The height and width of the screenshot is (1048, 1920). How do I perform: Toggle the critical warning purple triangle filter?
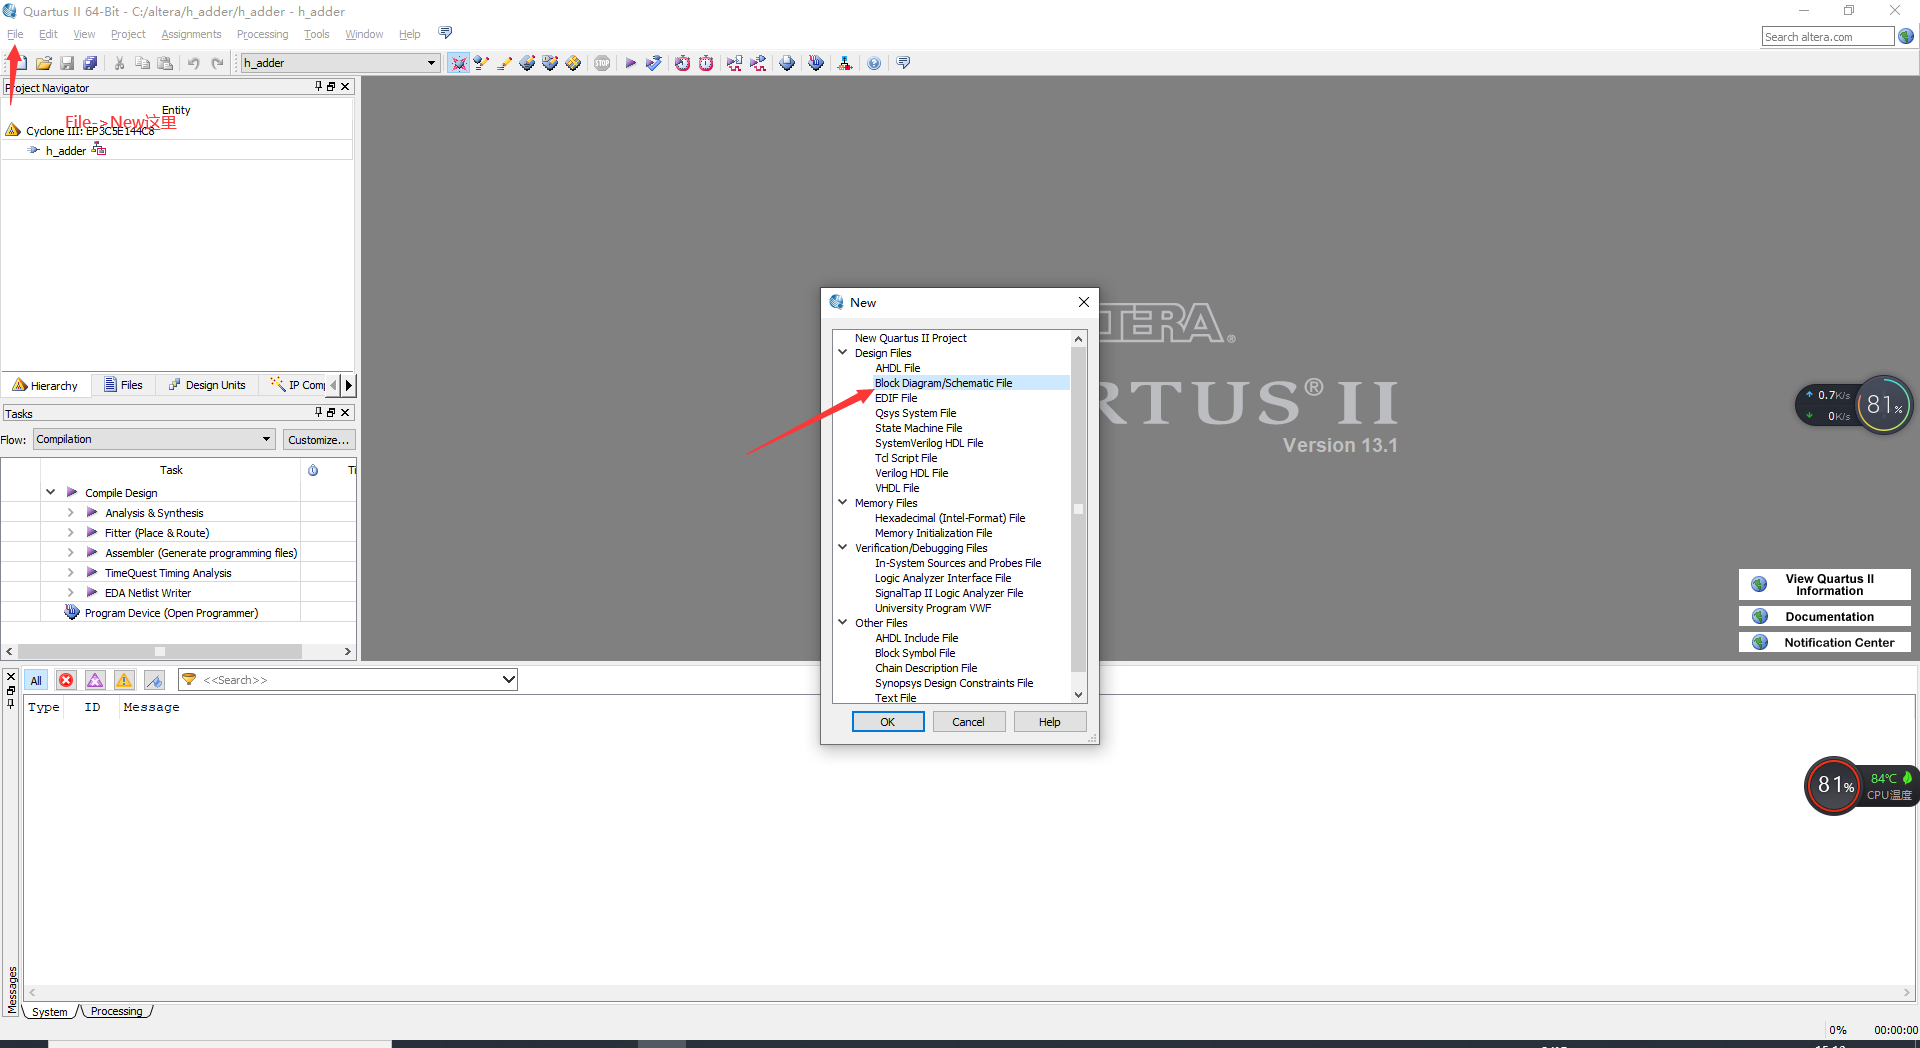(x=95, y=680)
